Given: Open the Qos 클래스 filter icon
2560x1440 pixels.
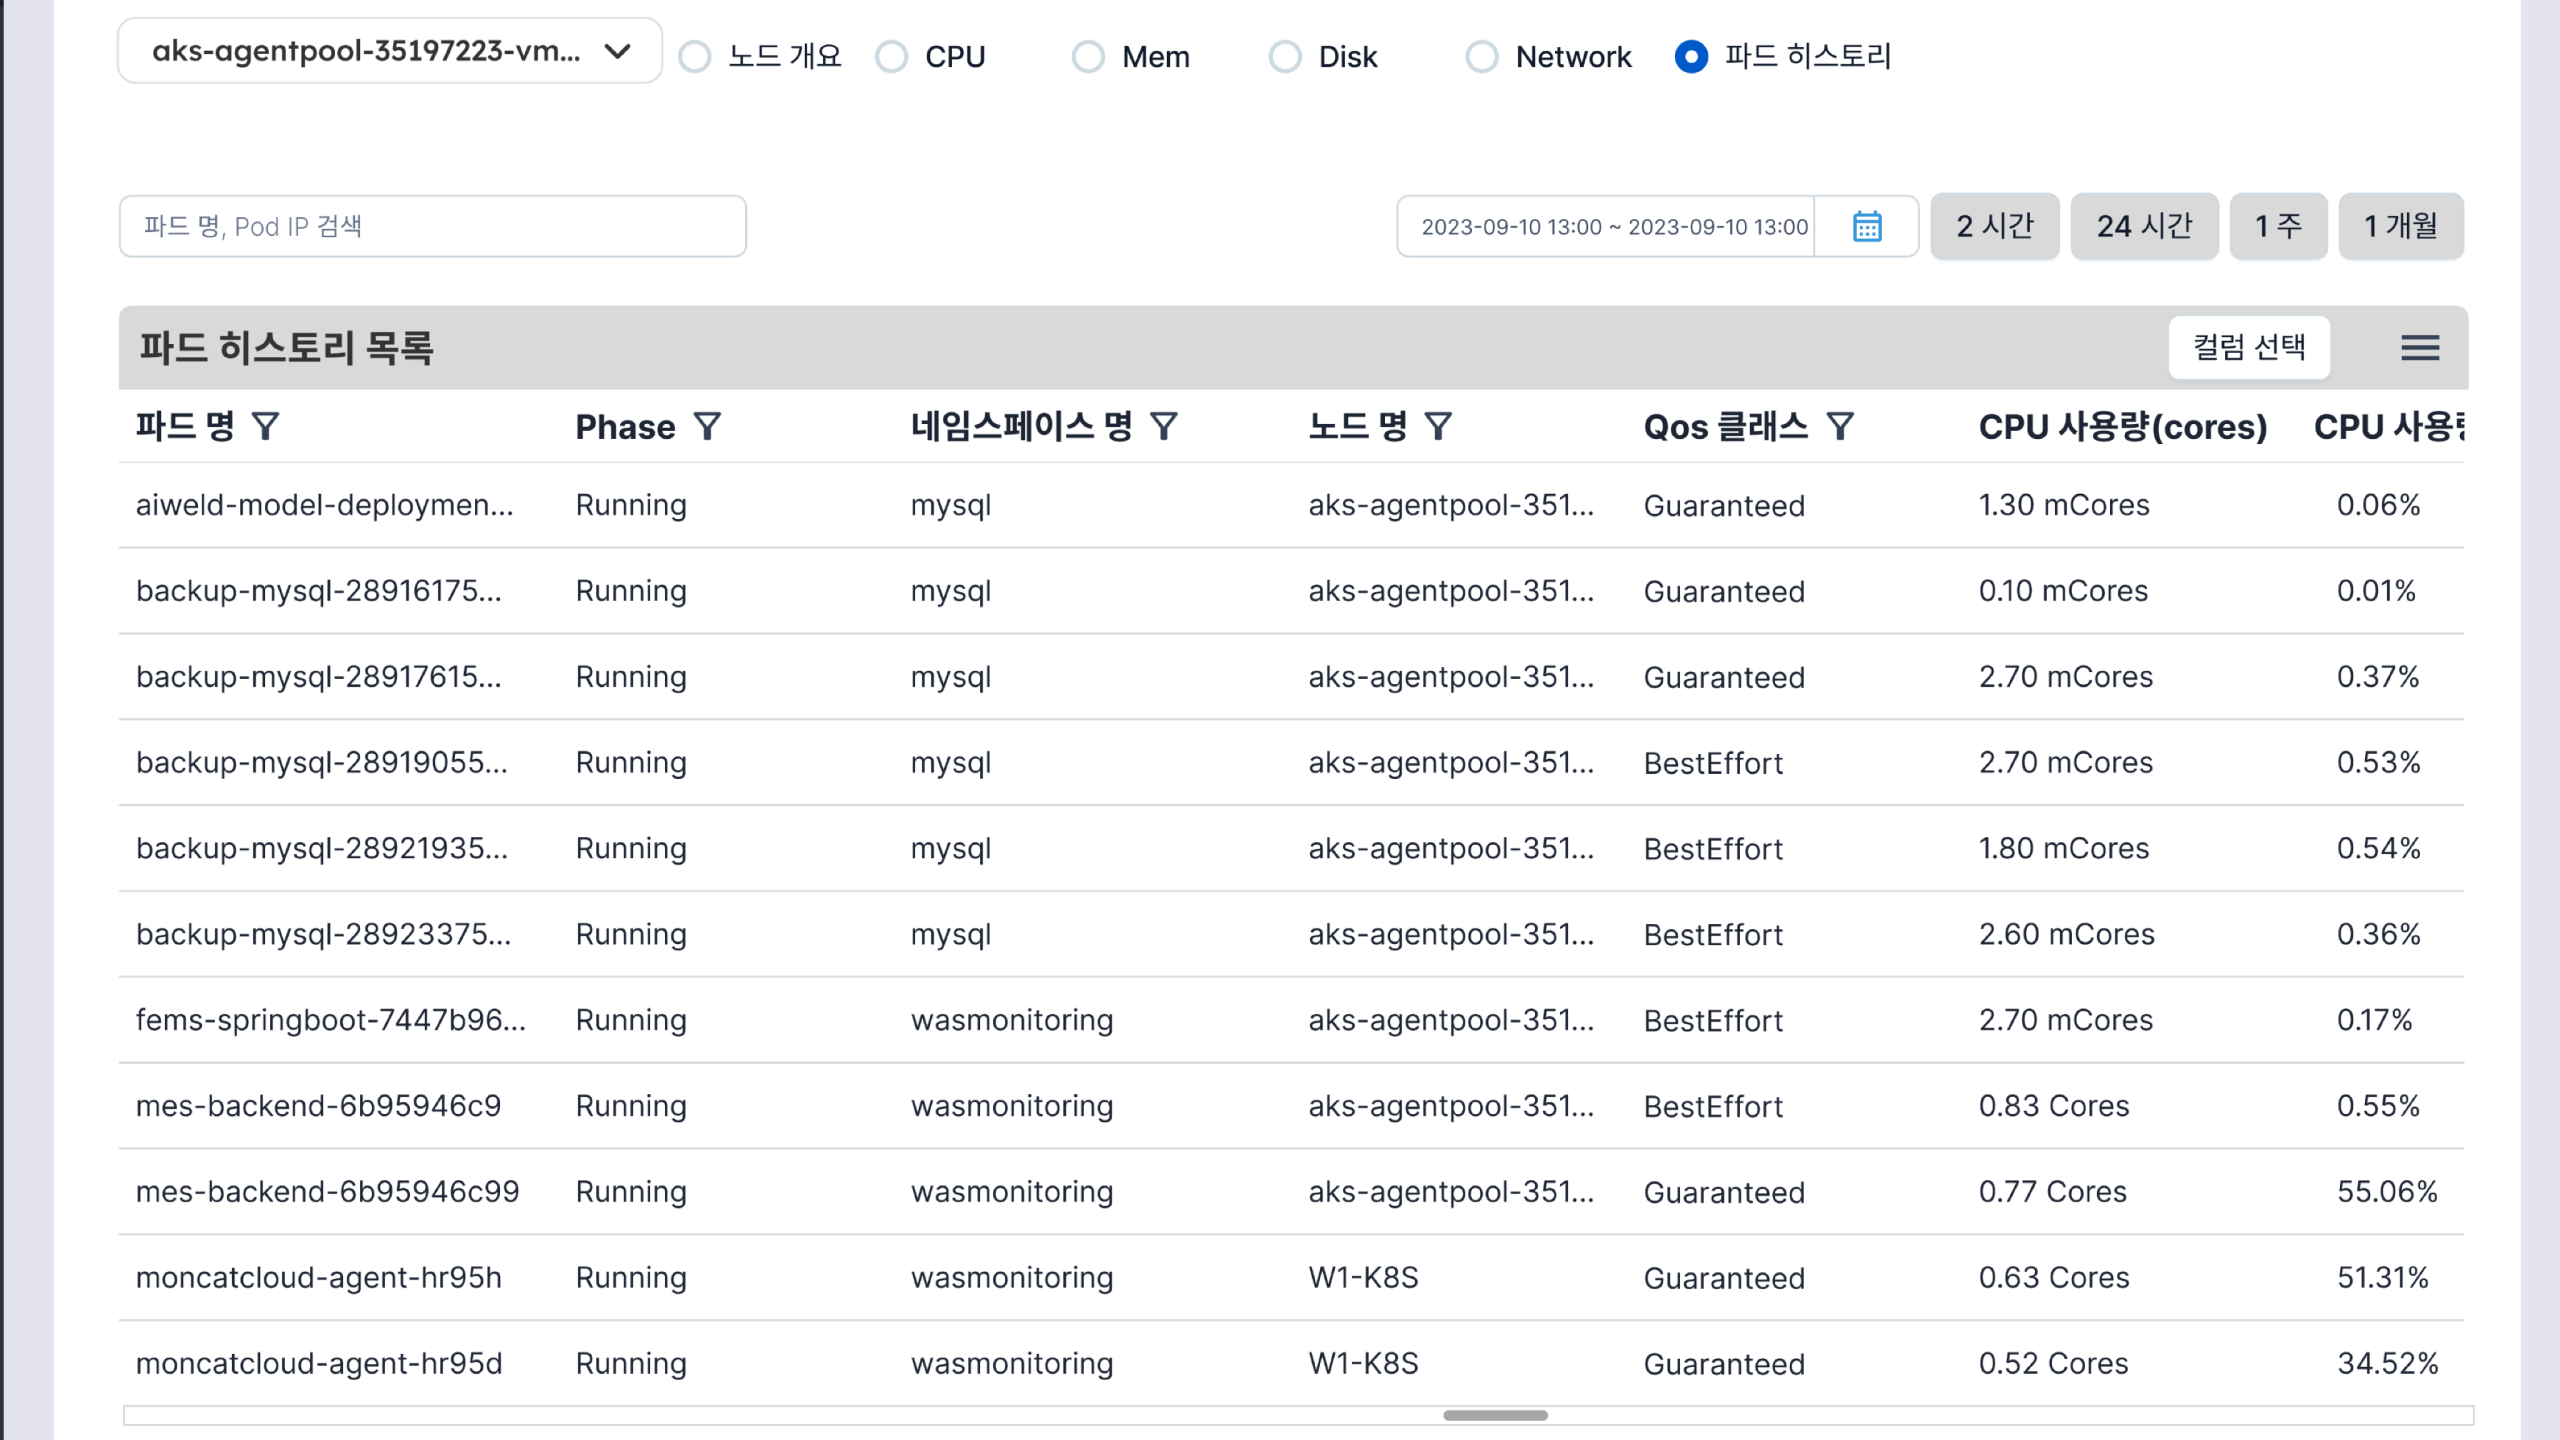Looking at the screenshot, I should 1840,427.
